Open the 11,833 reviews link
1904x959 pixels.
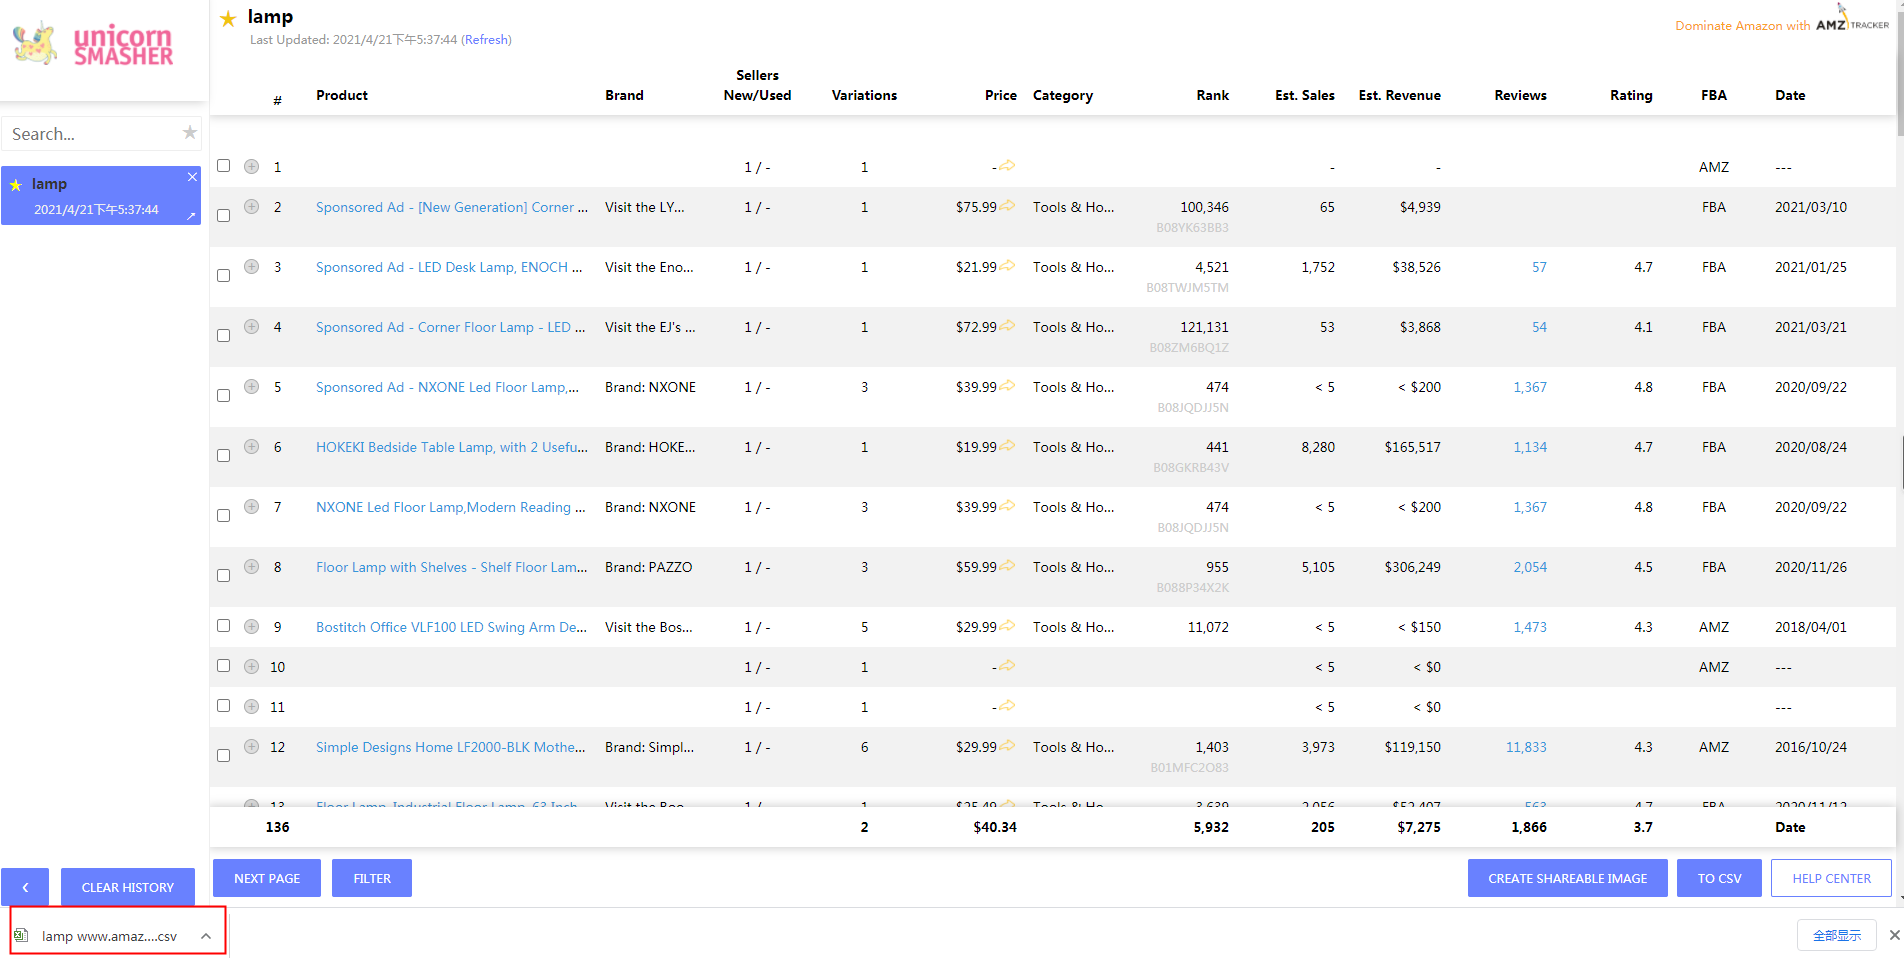coord(1526,747)
